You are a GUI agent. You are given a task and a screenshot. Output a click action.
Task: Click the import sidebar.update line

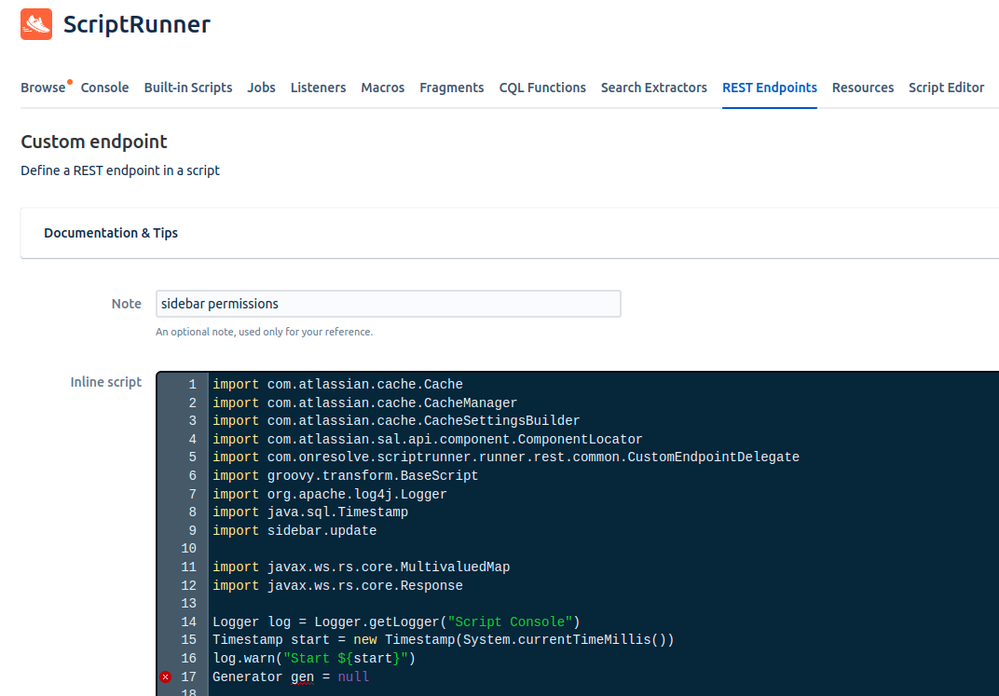[x=294, y=530]
